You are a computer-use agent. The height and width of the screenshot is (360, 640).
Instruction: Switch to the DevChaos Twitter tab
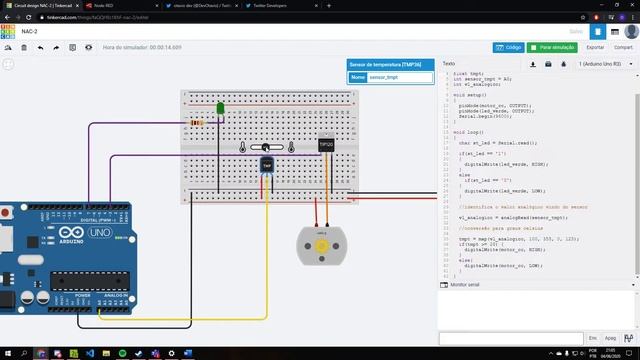click(x=202, y=6)
